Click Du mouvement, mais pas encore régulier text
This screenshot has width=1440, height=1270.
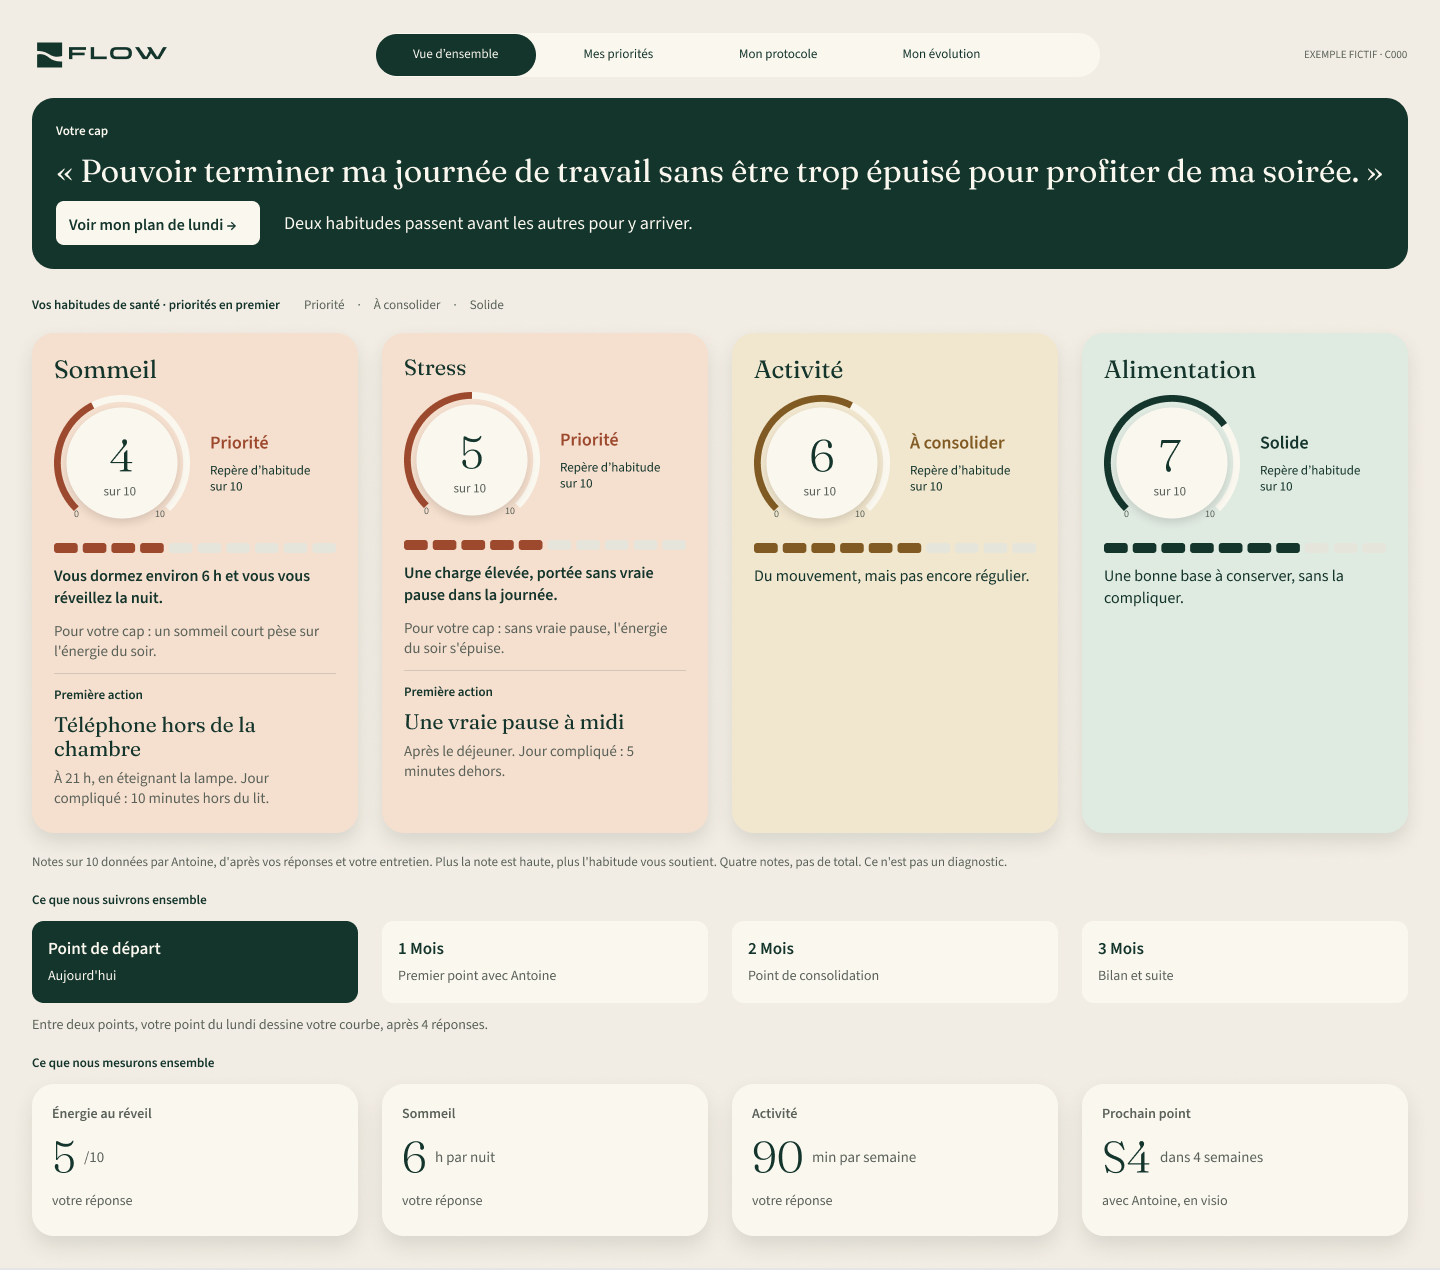click(x=891, y=576)
